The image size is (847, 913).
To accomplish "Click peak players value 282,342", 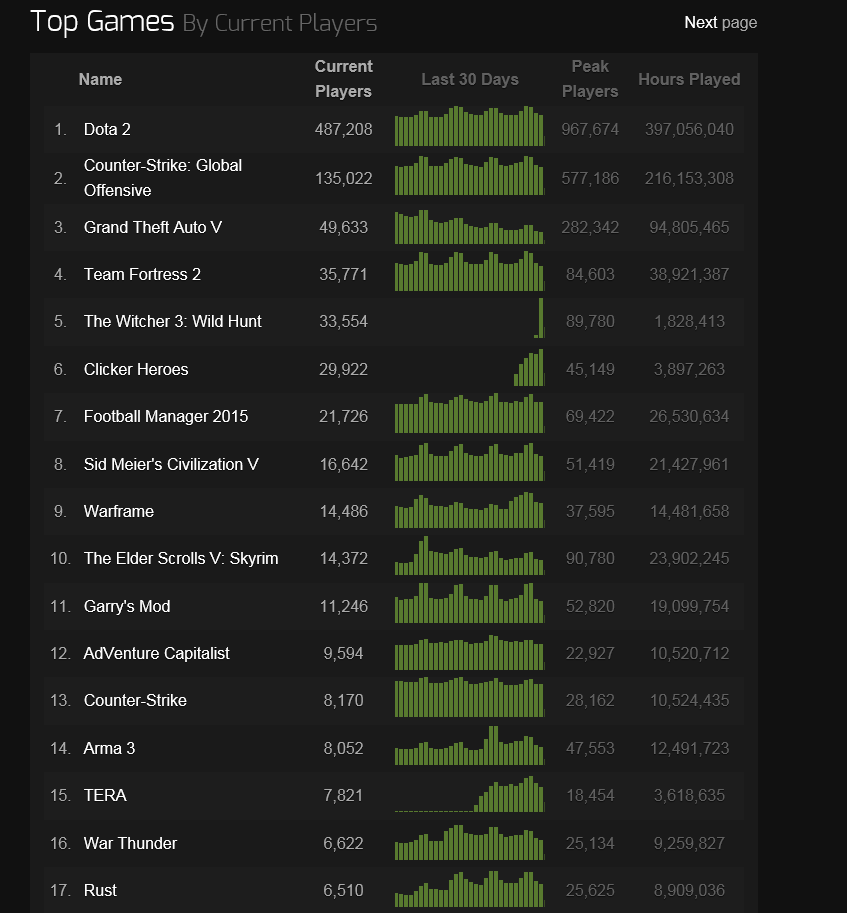I will coord(590,227).
